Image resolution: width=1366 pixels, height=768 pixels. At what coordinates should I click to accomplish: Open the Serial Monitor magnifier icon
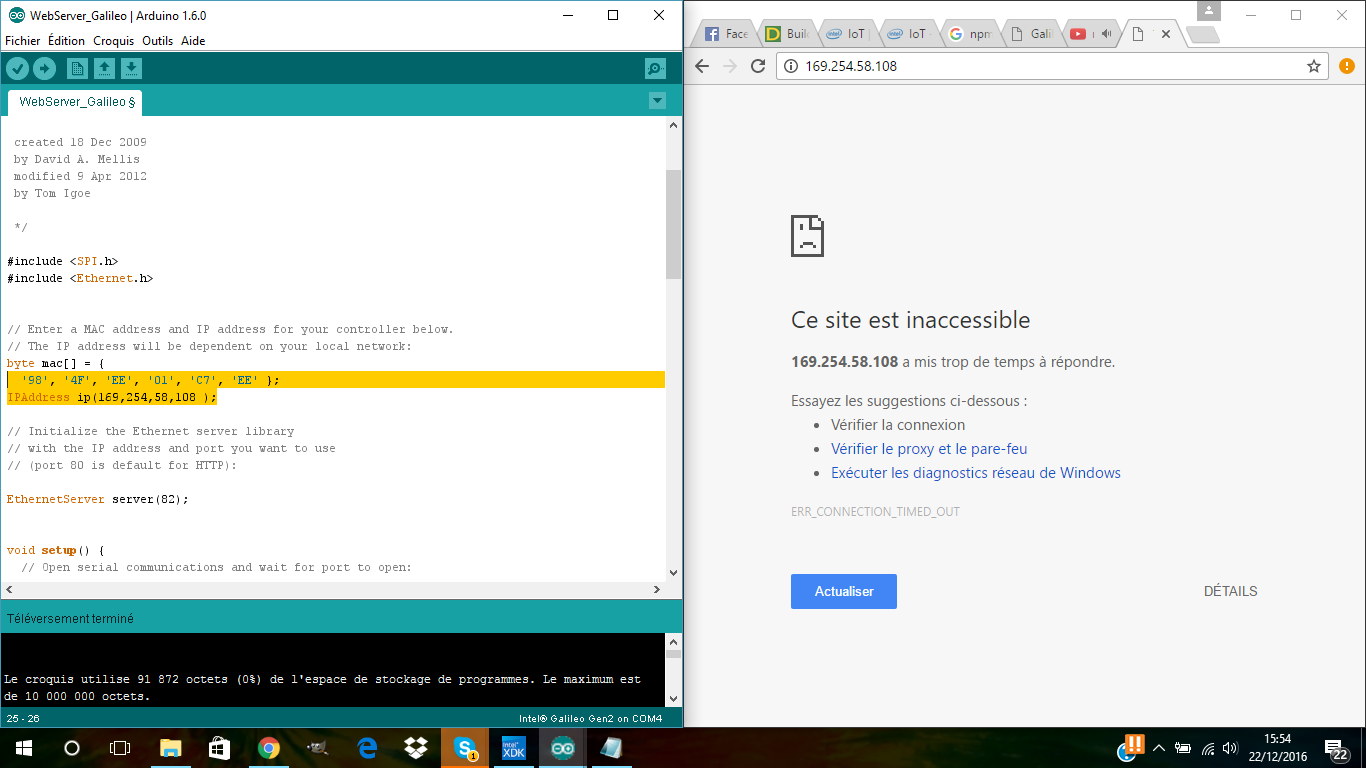[x=655, y=68]
